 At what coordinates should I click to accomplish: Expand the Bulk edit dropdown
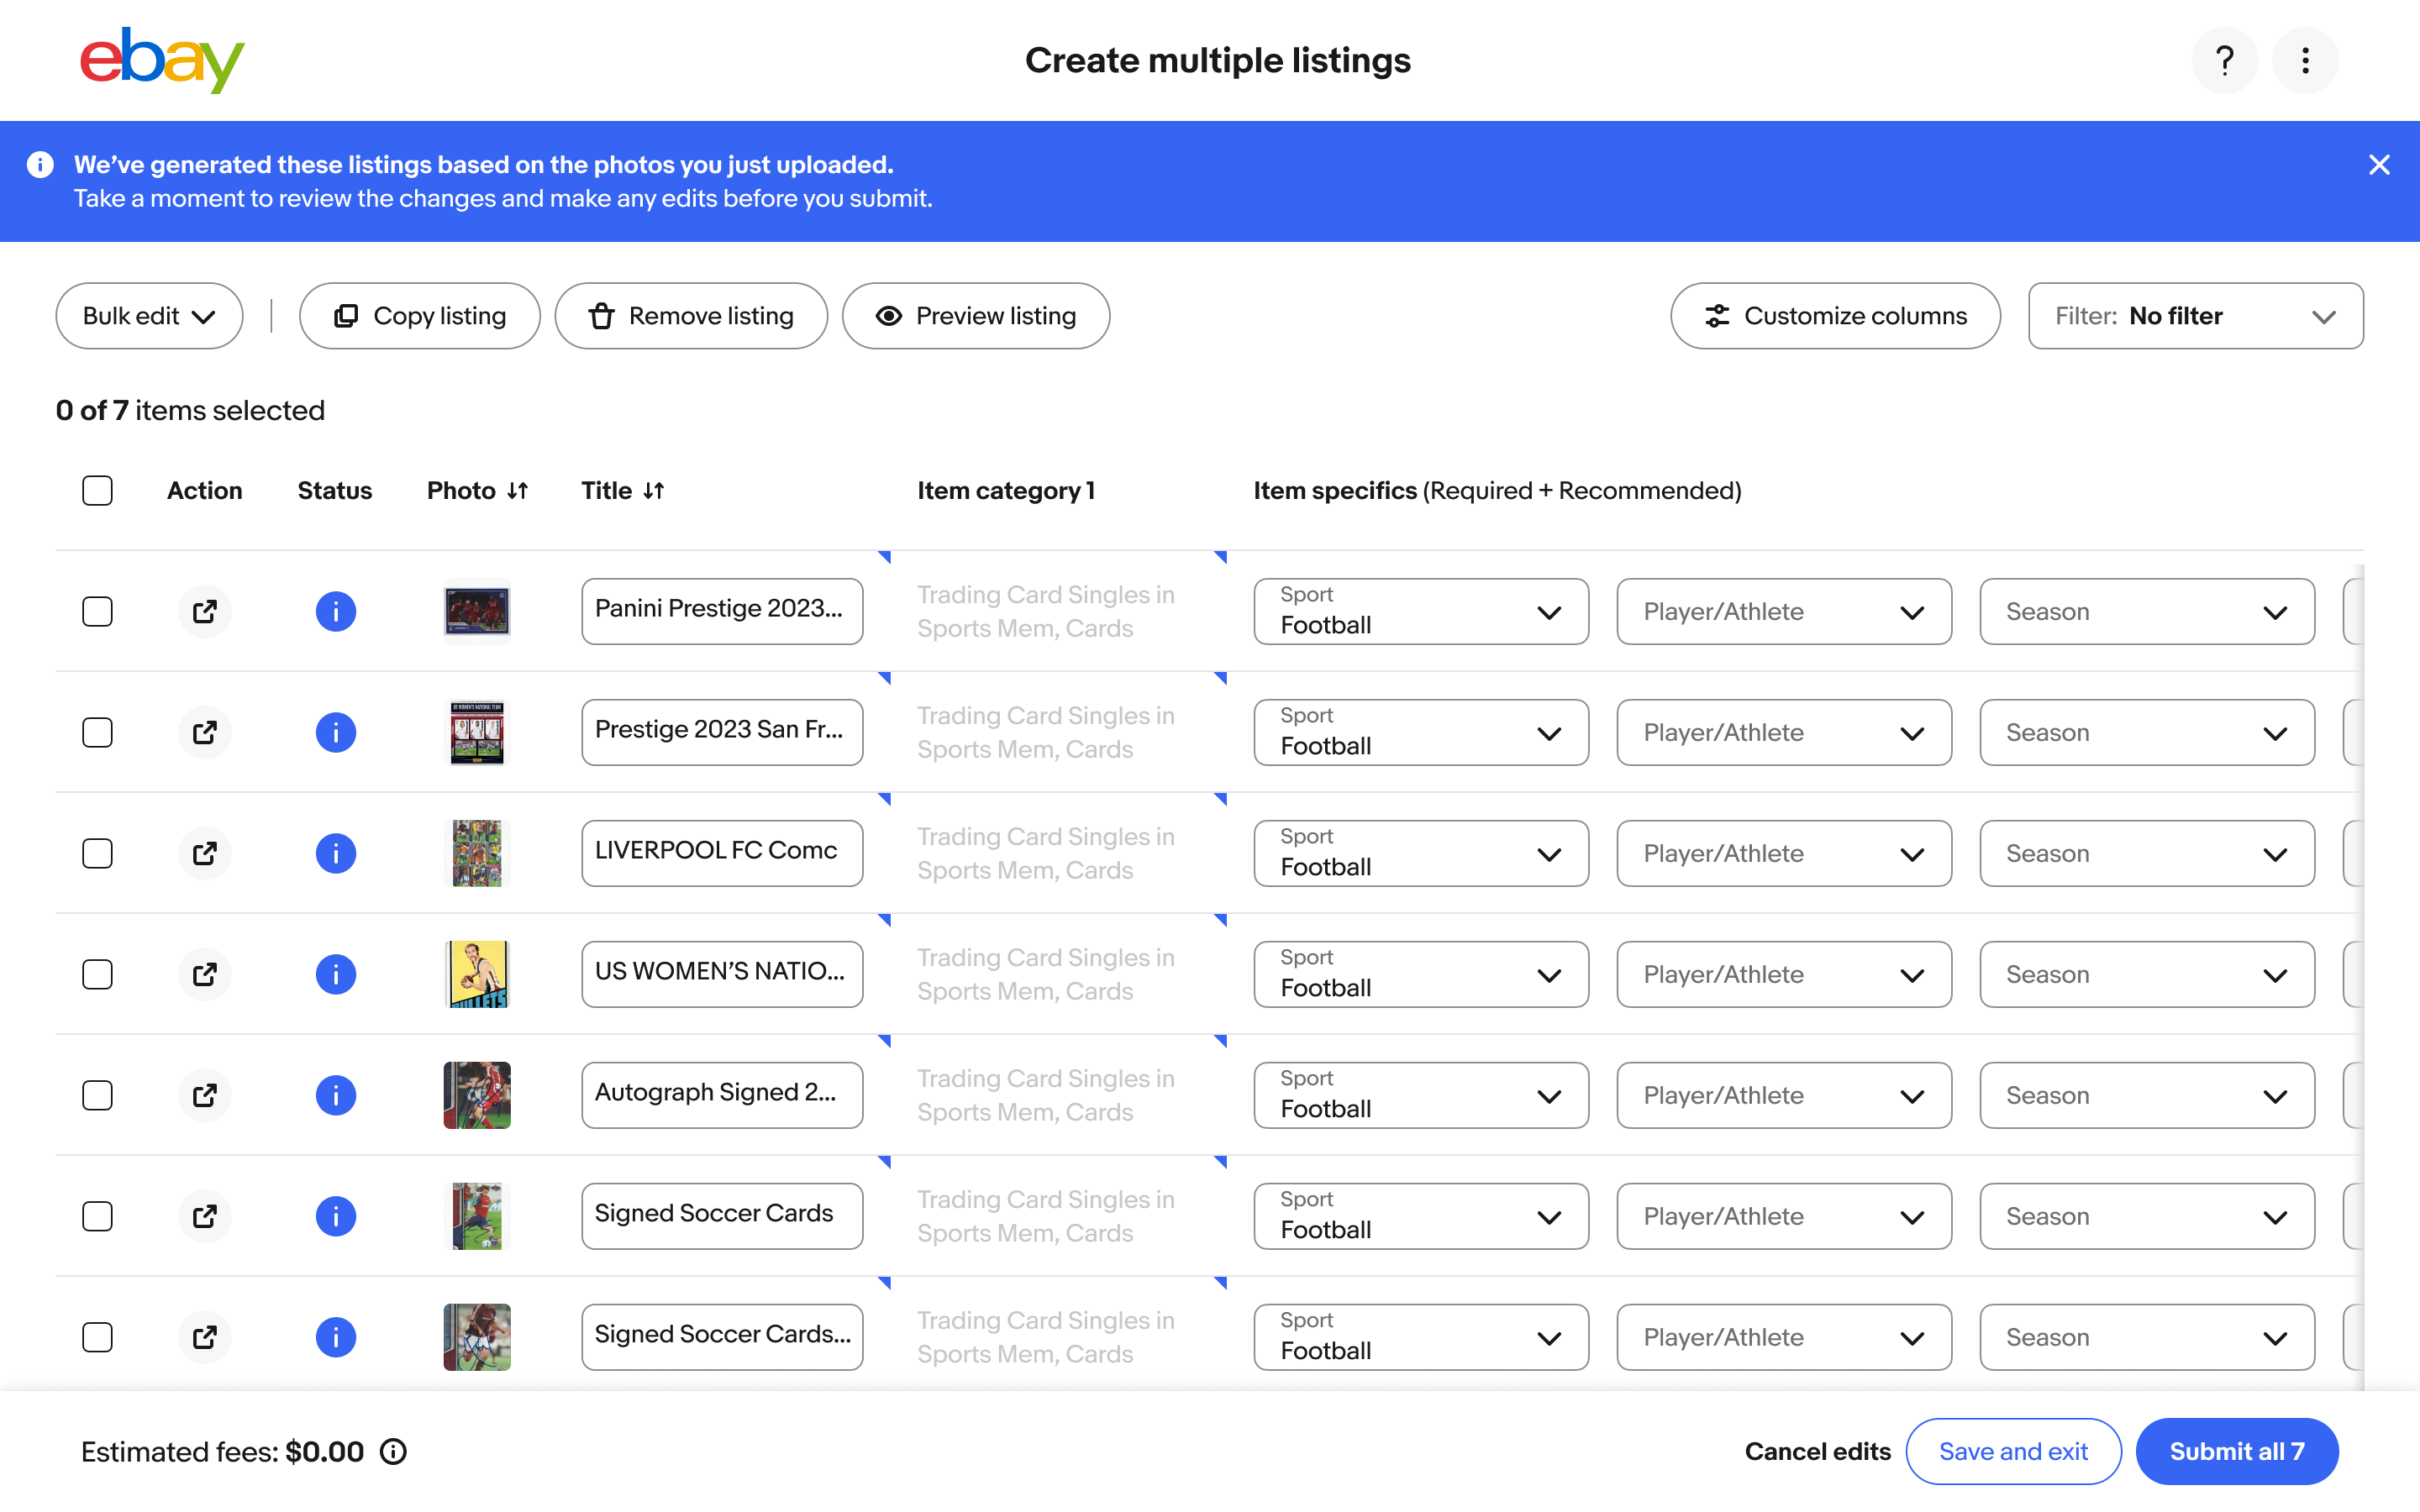(149, 316)
